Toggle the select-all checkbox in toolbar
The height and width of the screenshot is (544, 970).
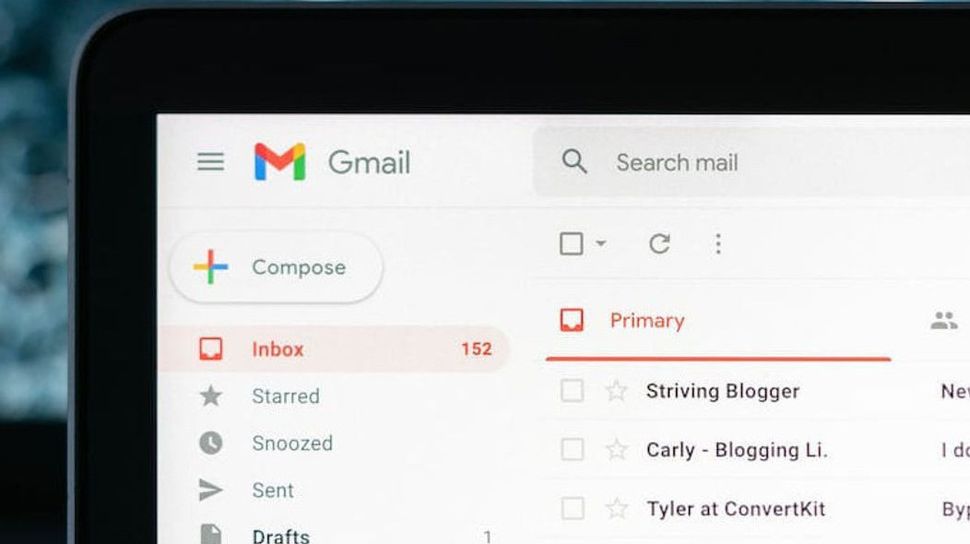571,244
